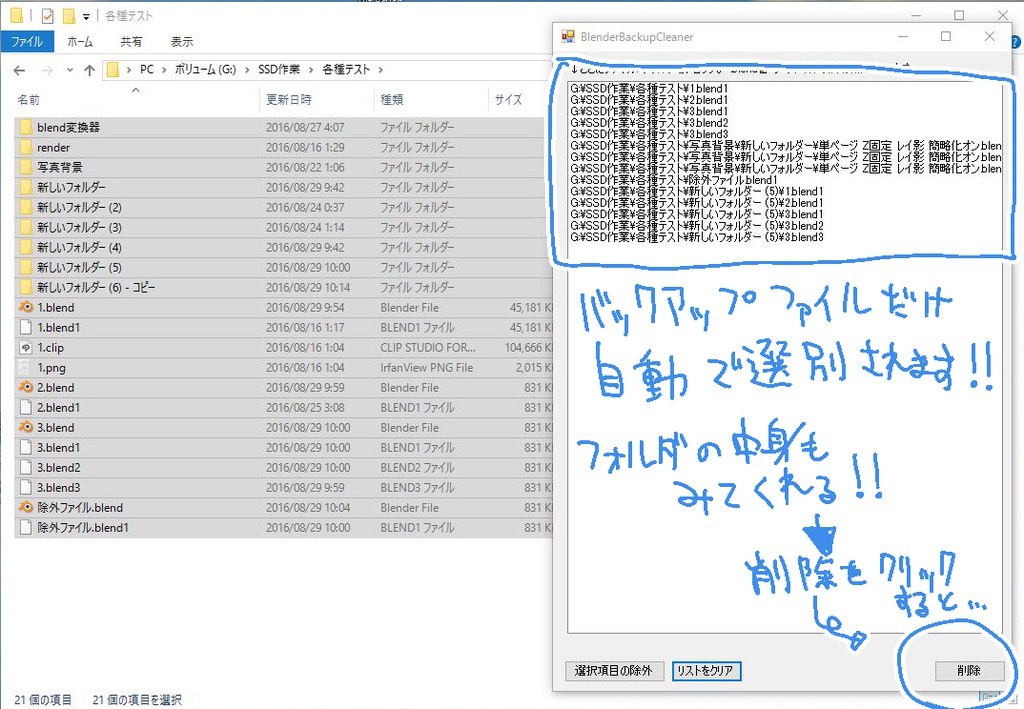Open the ホーム ribbon tab

point(80,42)
